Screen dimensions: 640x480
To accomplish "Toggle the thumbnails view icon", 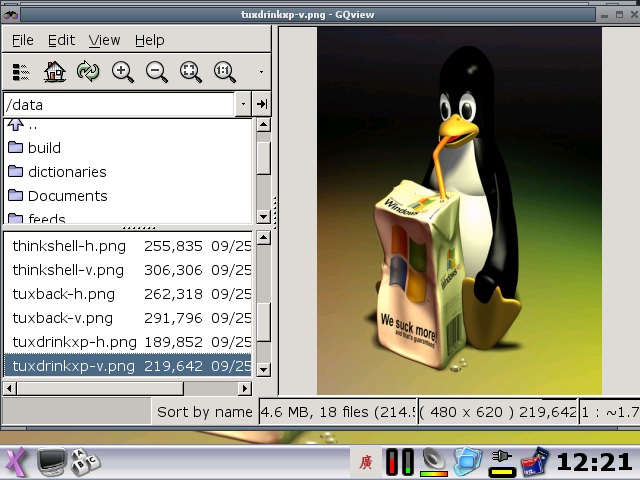I will point(21,72).
